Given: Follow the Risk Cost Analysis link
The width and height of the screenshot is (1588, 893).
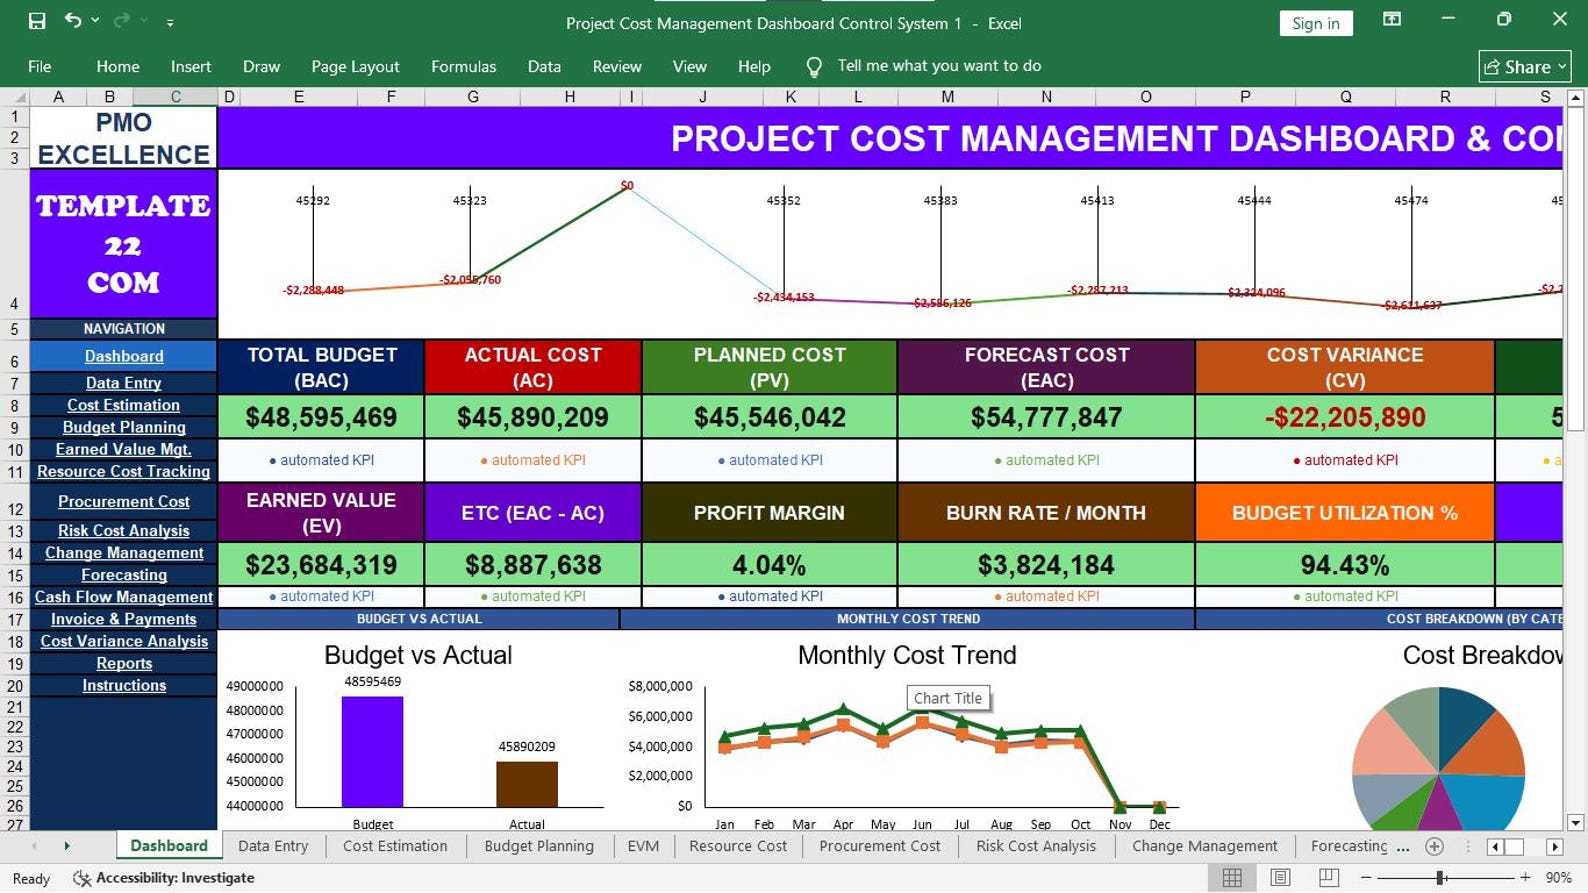Looking at the screenshot, I should click(x=123, y=531).
